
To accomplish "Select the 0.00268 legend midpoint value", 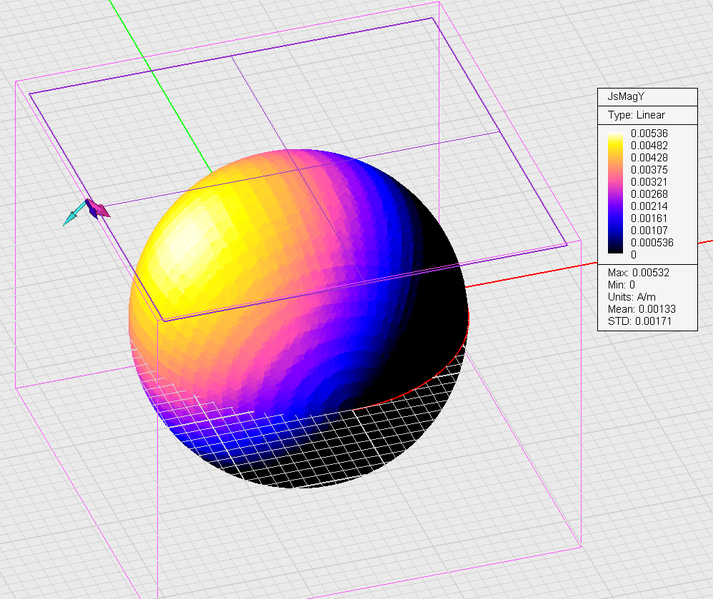I will pyautogui.click(x=648, y=194).
